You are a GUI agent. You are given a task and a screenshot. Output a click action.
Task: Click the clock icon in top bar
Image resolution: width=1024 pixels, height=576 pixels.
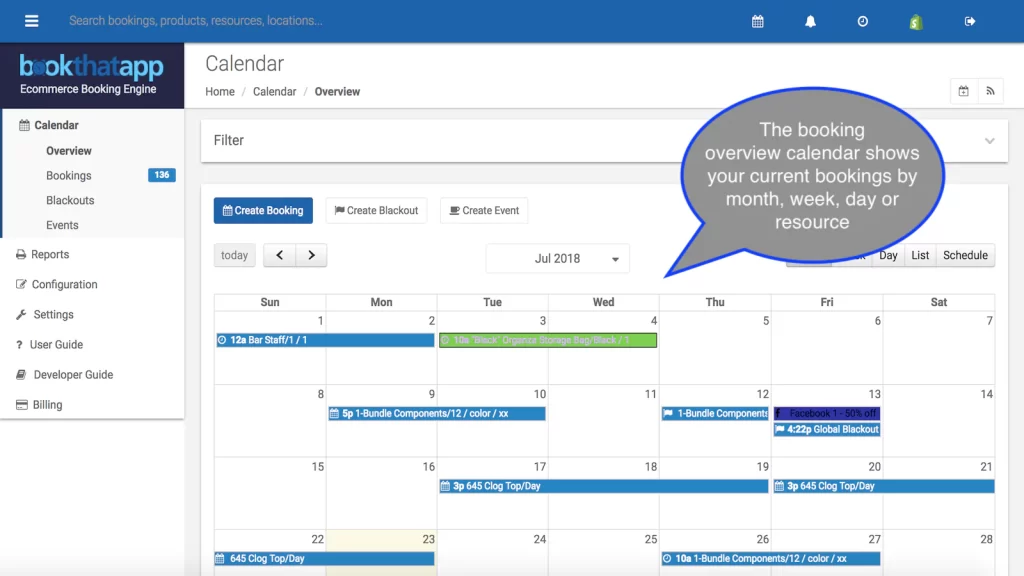coord(863,22)
